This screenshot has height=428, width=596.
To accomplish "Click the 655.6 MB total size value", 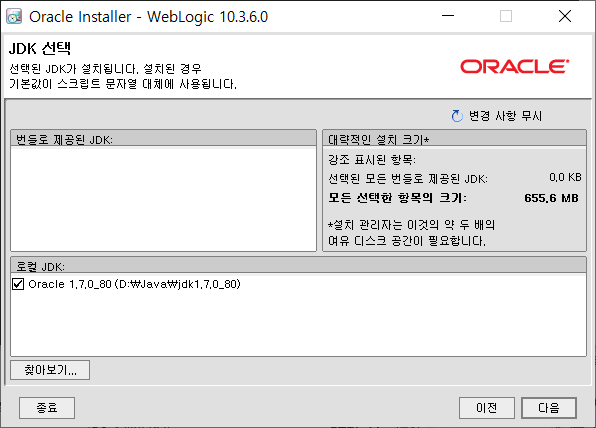I will point(551,198).
